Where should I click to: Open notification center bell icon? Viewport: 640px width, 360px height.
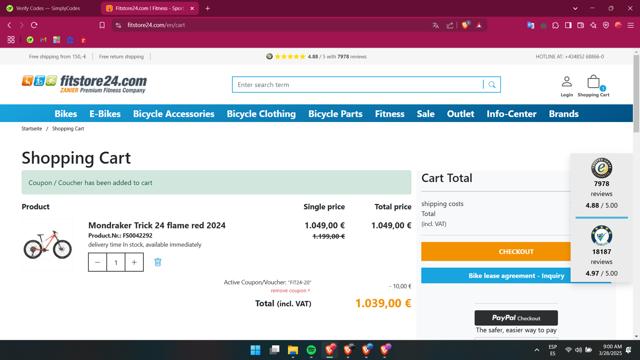pos(629,350)
